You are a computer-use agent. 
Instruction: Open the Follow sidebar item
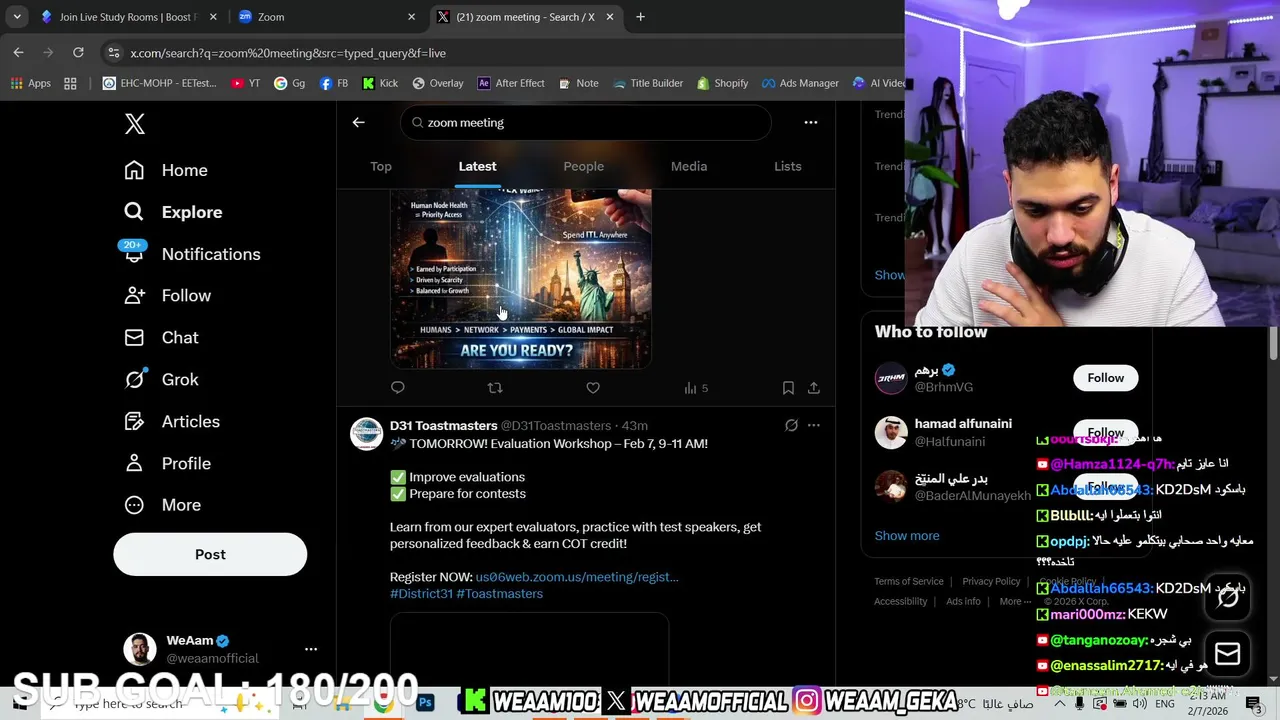tap(167, 296)
